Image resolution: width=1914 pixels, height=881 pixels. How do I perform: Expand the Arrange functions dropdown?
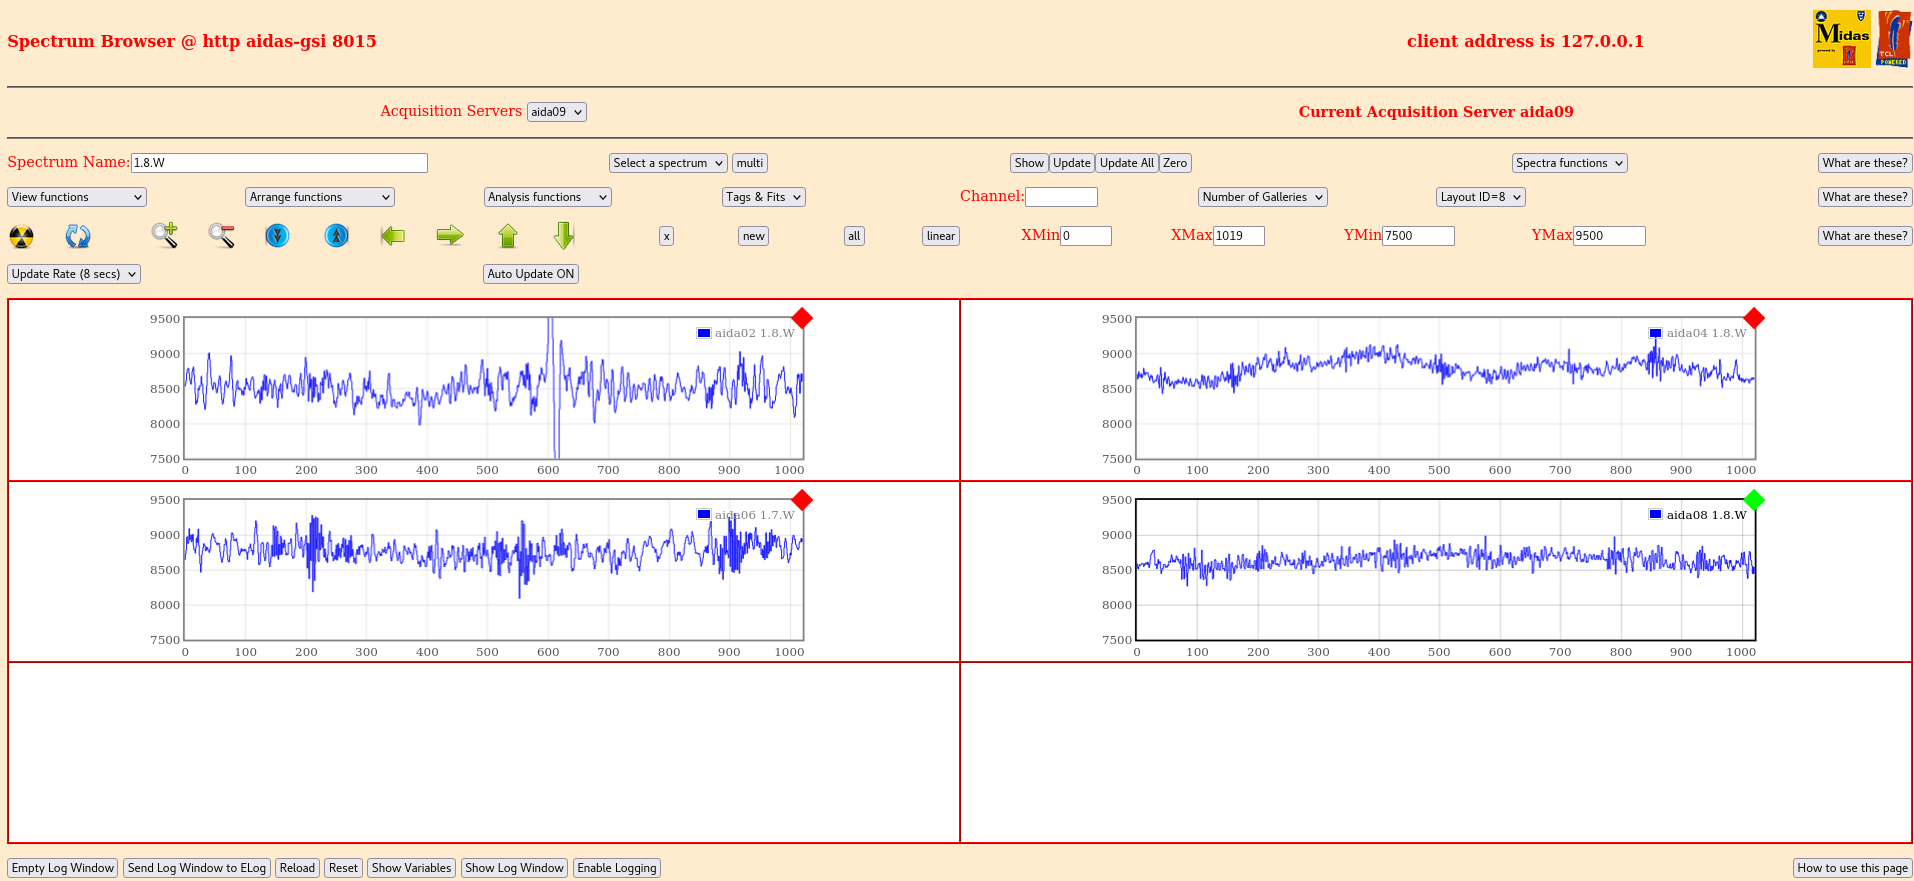pyautogui.click(x=320, y=197)
